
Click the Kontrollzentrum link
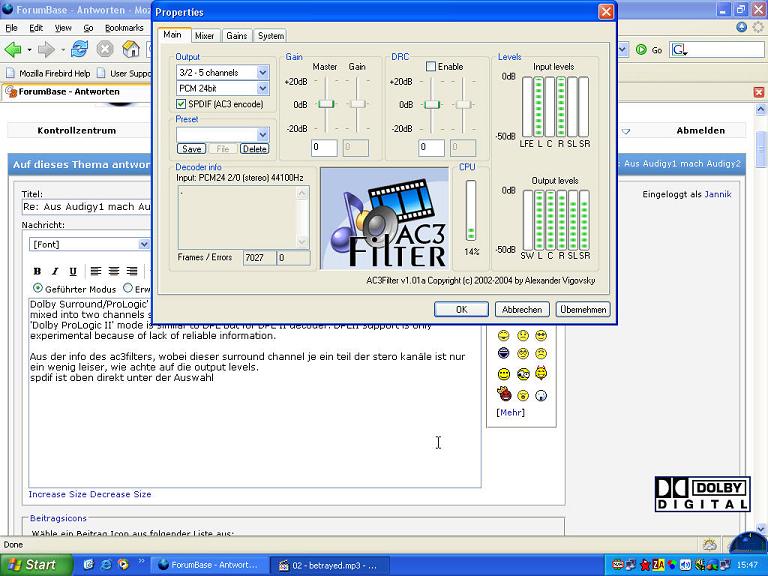click(x=76, y=130)
